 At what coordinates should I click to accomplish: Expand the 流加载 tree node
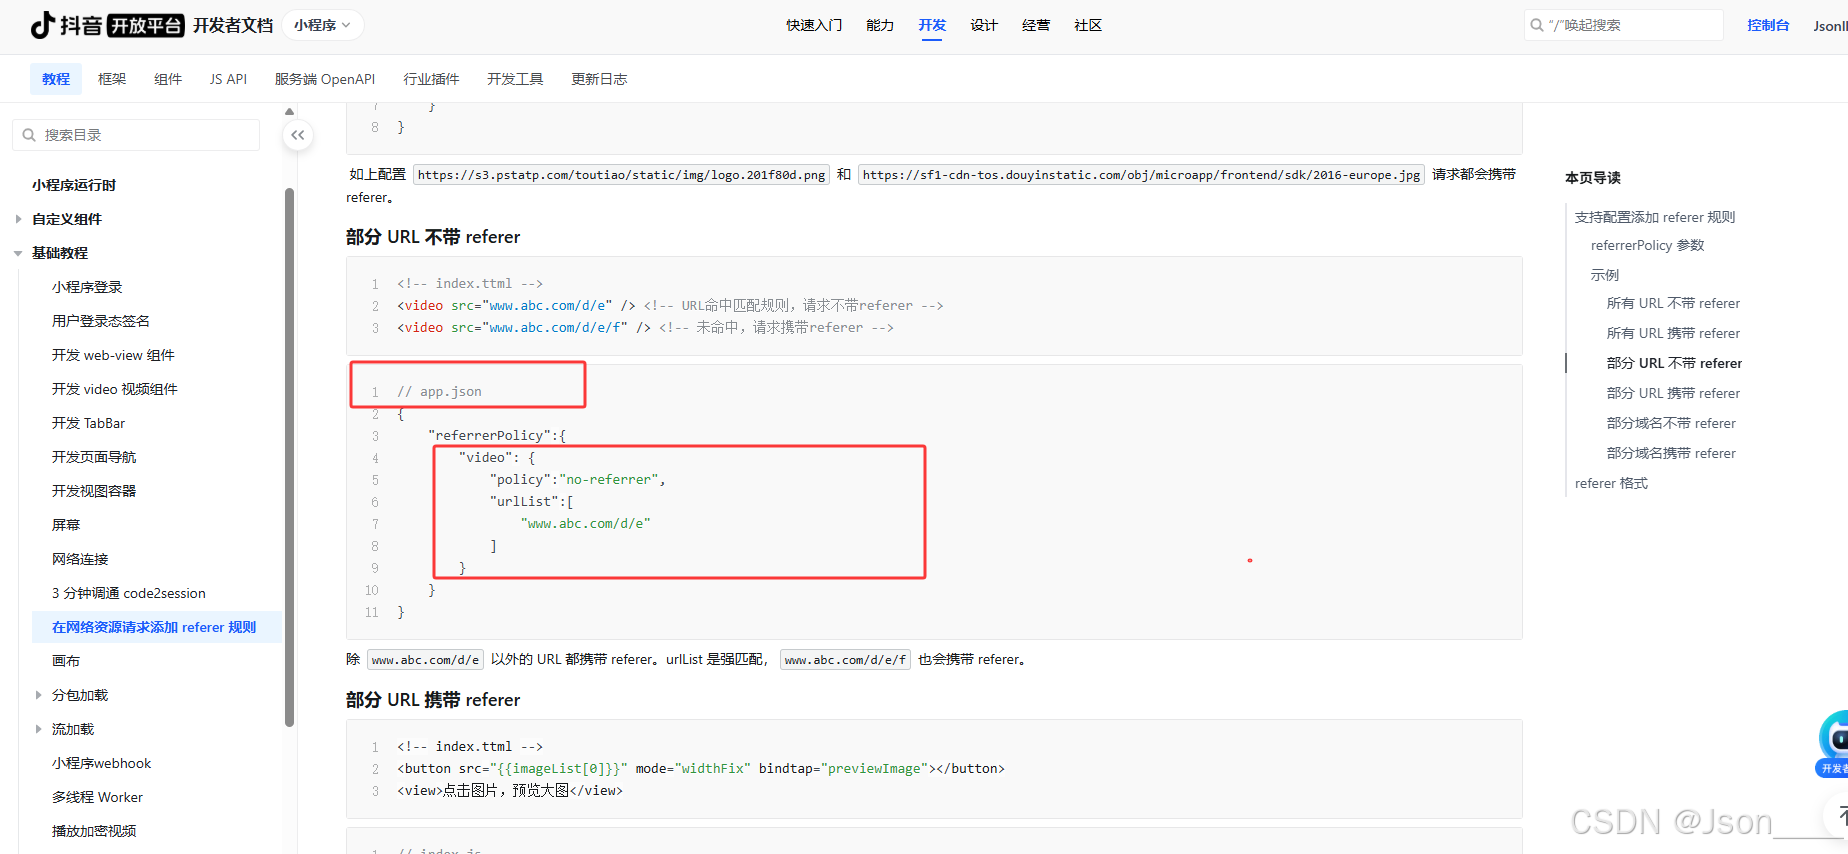[38, 729]
